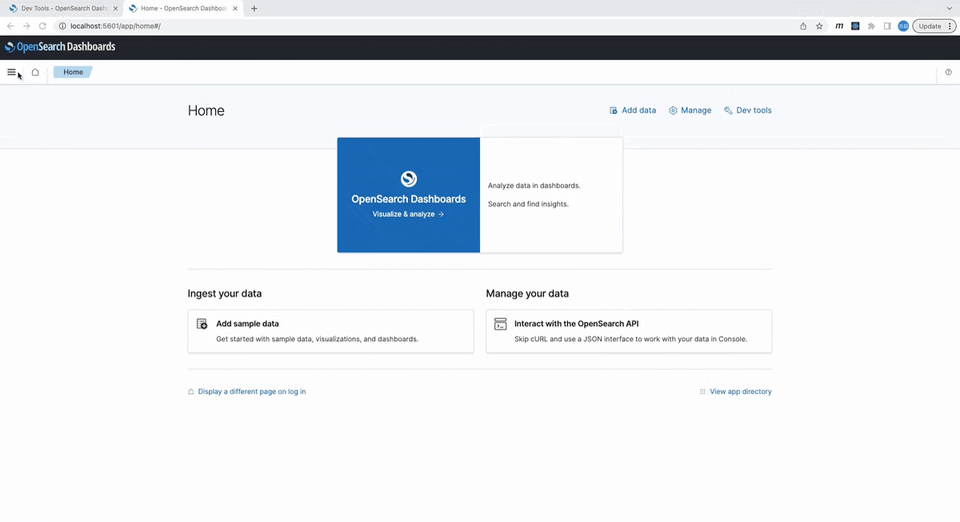Click the Dev tools wrench icon
This screenshot has height=522, width=960.
pyautogui.click(x=728, y=111)
